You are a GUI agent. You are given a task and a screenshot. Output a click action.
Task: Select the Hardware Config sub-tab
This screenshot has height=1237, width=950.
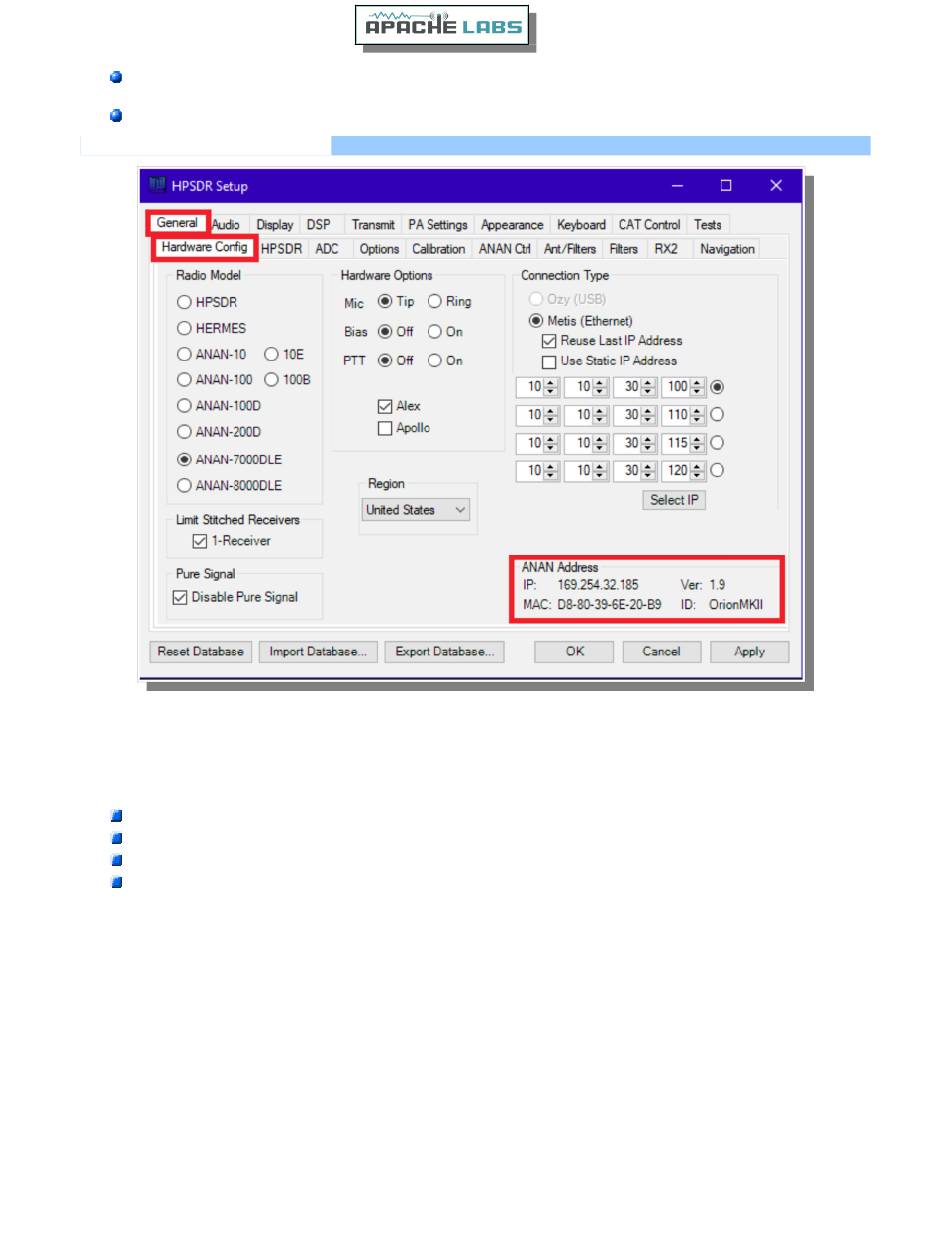click(204, 247)
